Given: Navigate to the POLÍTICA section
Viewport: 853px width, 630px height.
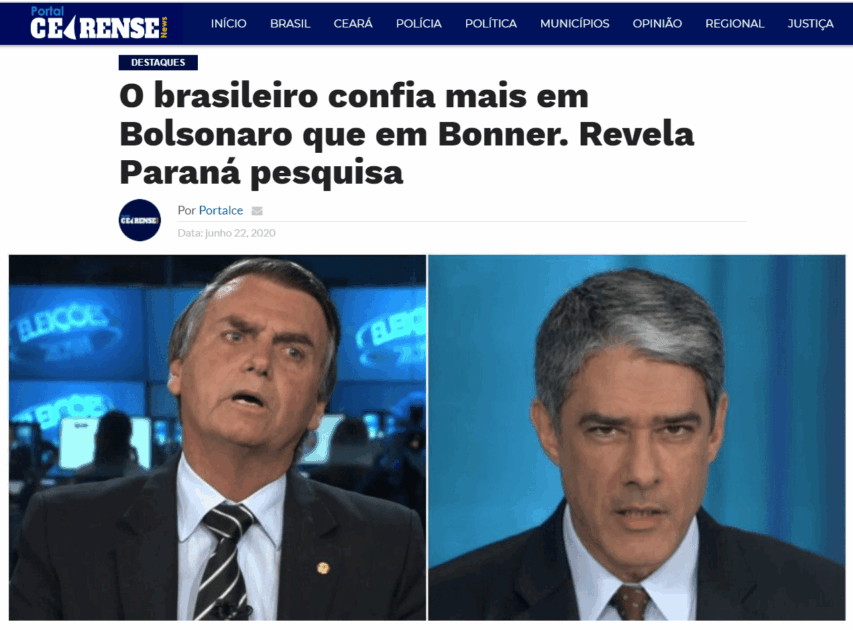Looking at the screenshot, I should pos(491,23).
